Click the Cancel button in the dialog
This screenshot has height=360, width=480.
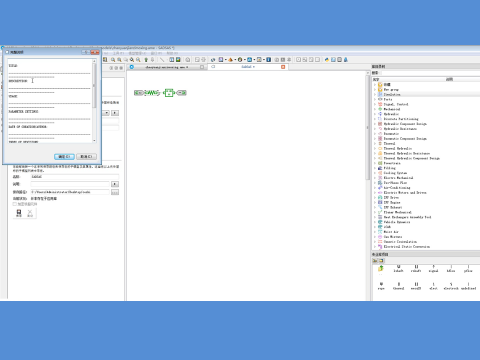pyautogui.click(x=86, y=156)
